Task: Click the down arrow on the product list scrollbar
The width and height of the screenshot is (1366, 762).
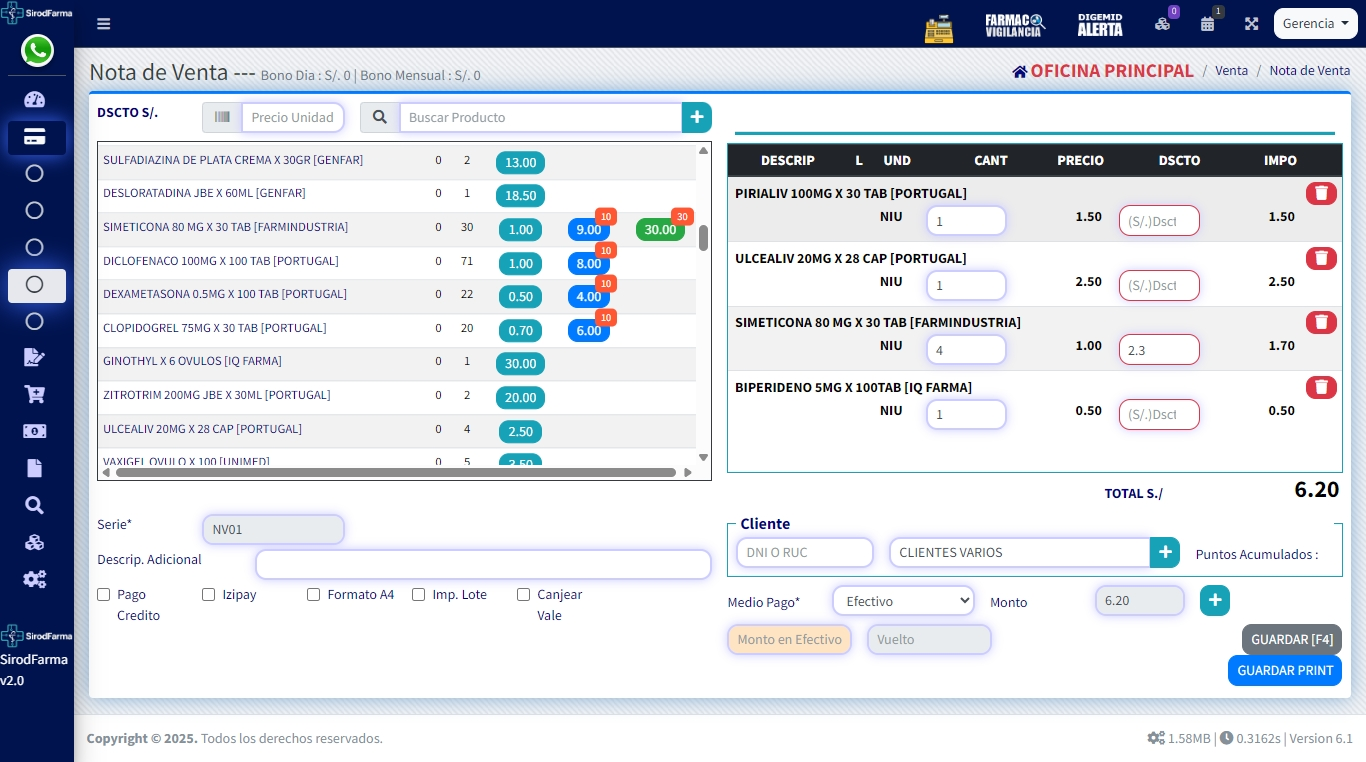Action: (703, 457)
